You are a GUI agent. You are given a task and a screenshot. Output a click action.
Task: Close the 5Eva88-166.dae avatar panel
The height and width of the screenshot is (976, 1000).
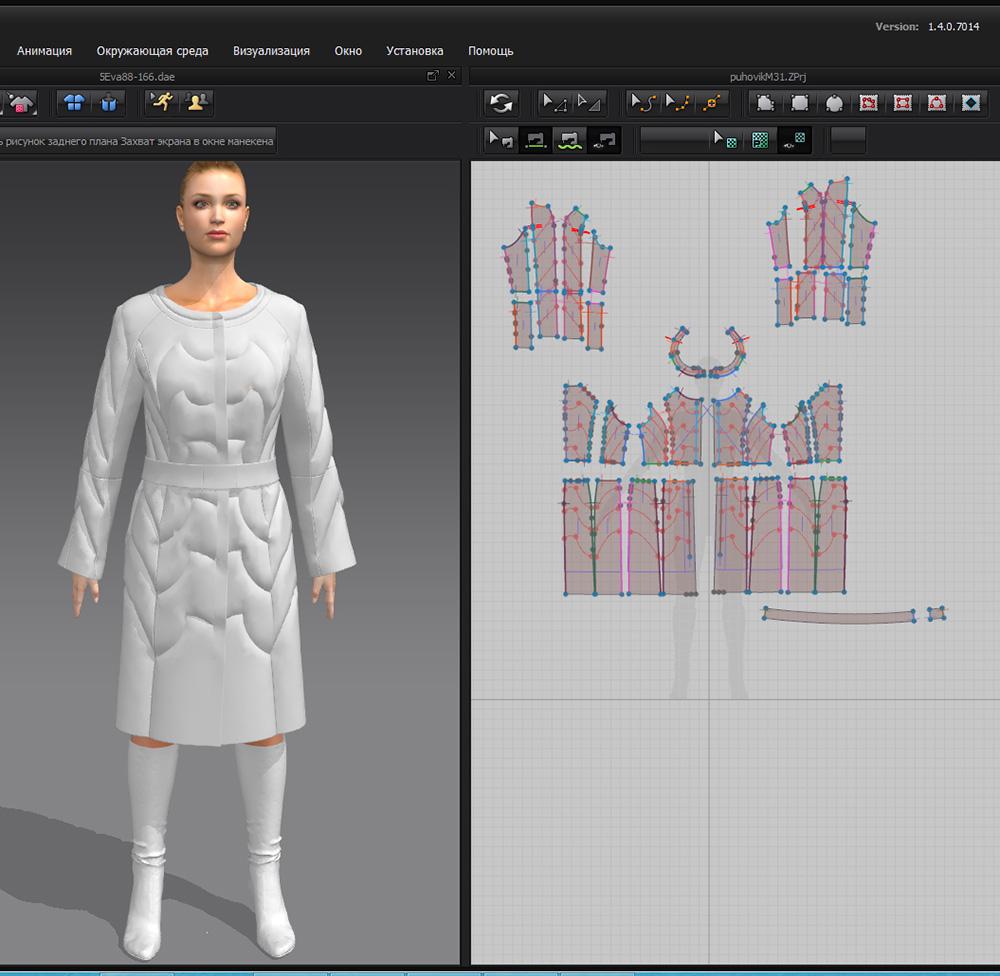(x=452, y=76)
